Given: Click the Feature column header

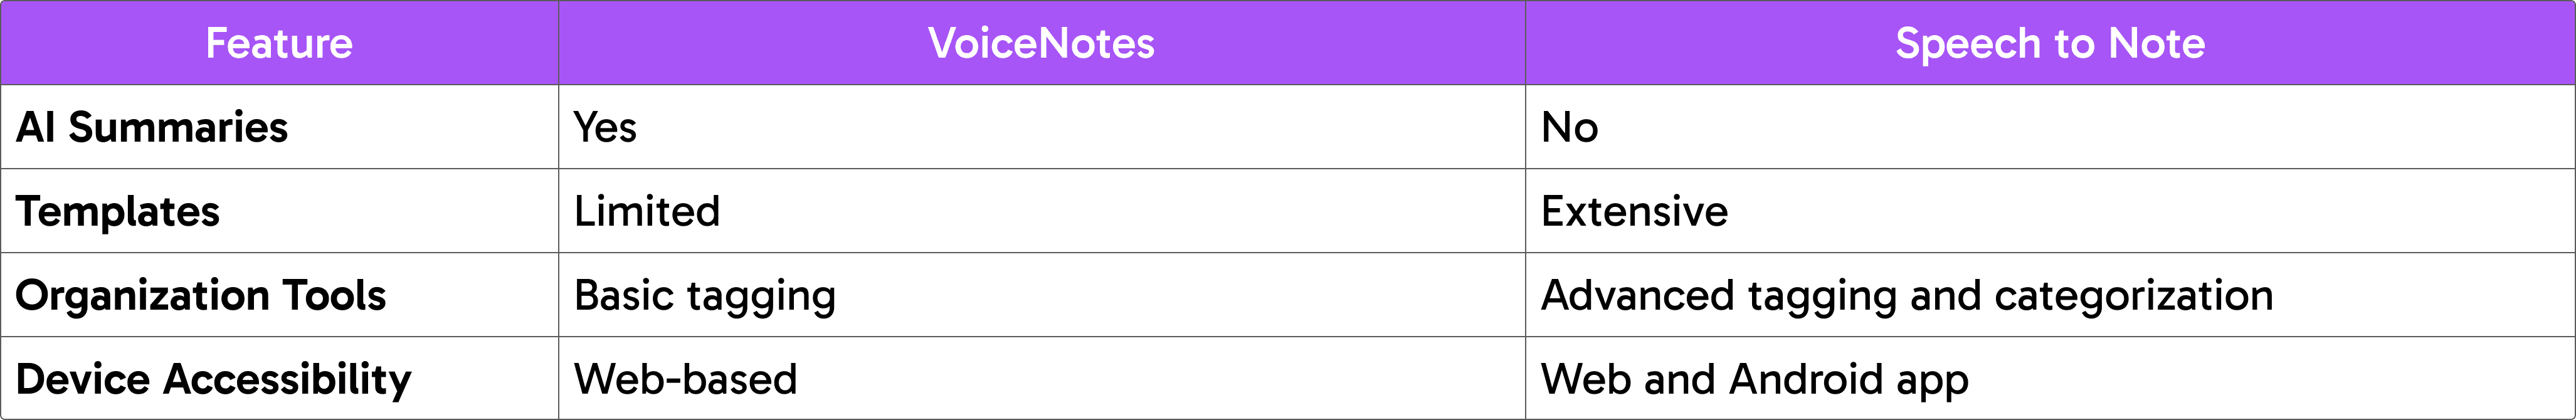Looking at the screenshot, I should point(279,44).
